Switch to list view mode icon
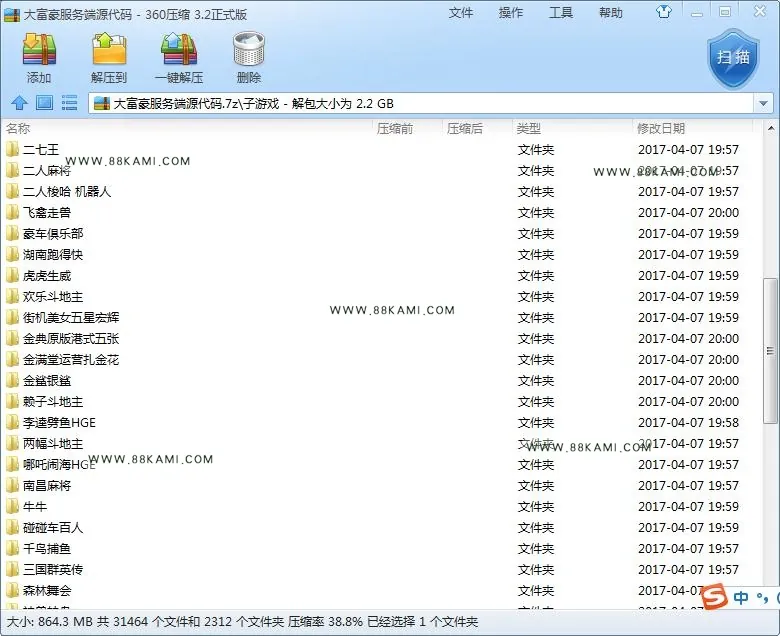Screen dimensions: 780x636 (69, 103)
